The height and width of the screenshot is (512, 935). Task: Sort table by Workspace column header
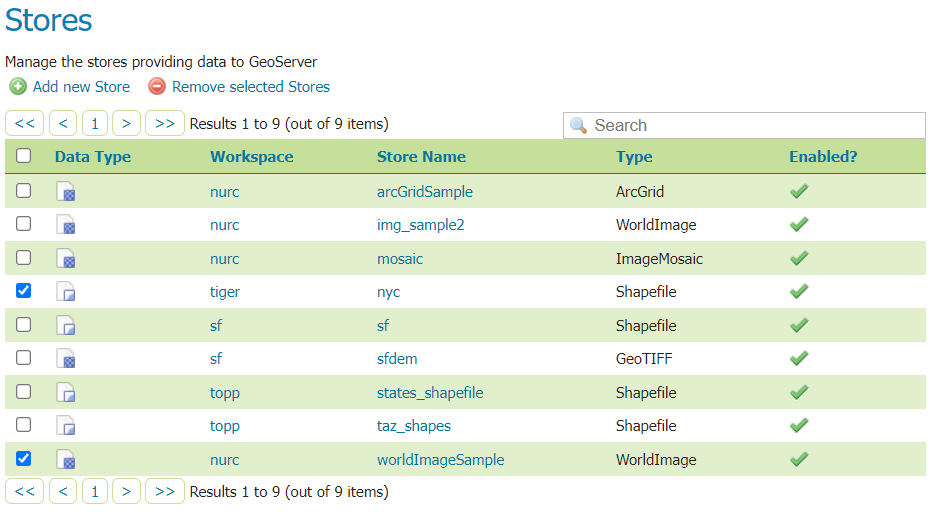pos(251,157)
